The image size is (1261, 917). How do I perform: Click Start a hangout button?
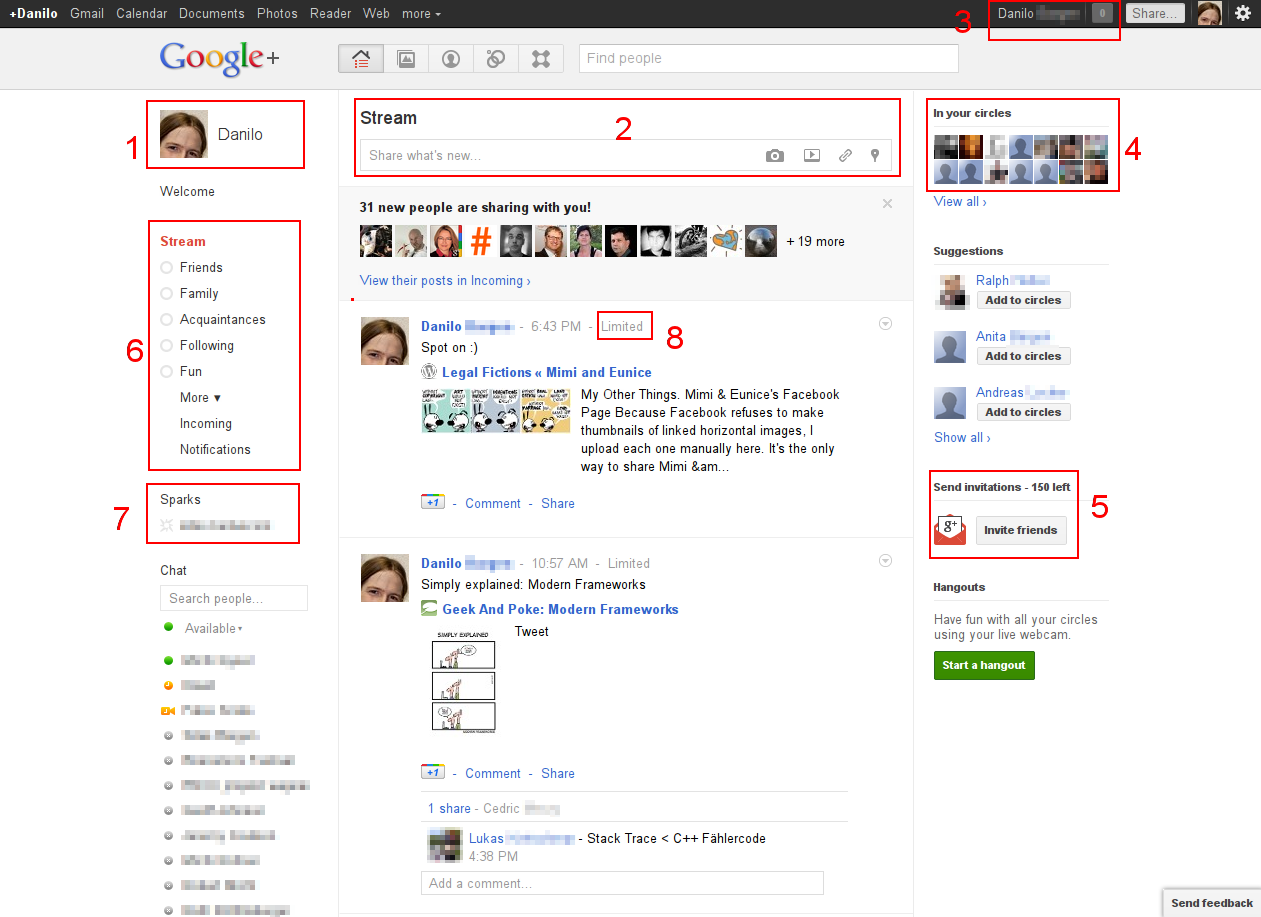pos(984,665)
